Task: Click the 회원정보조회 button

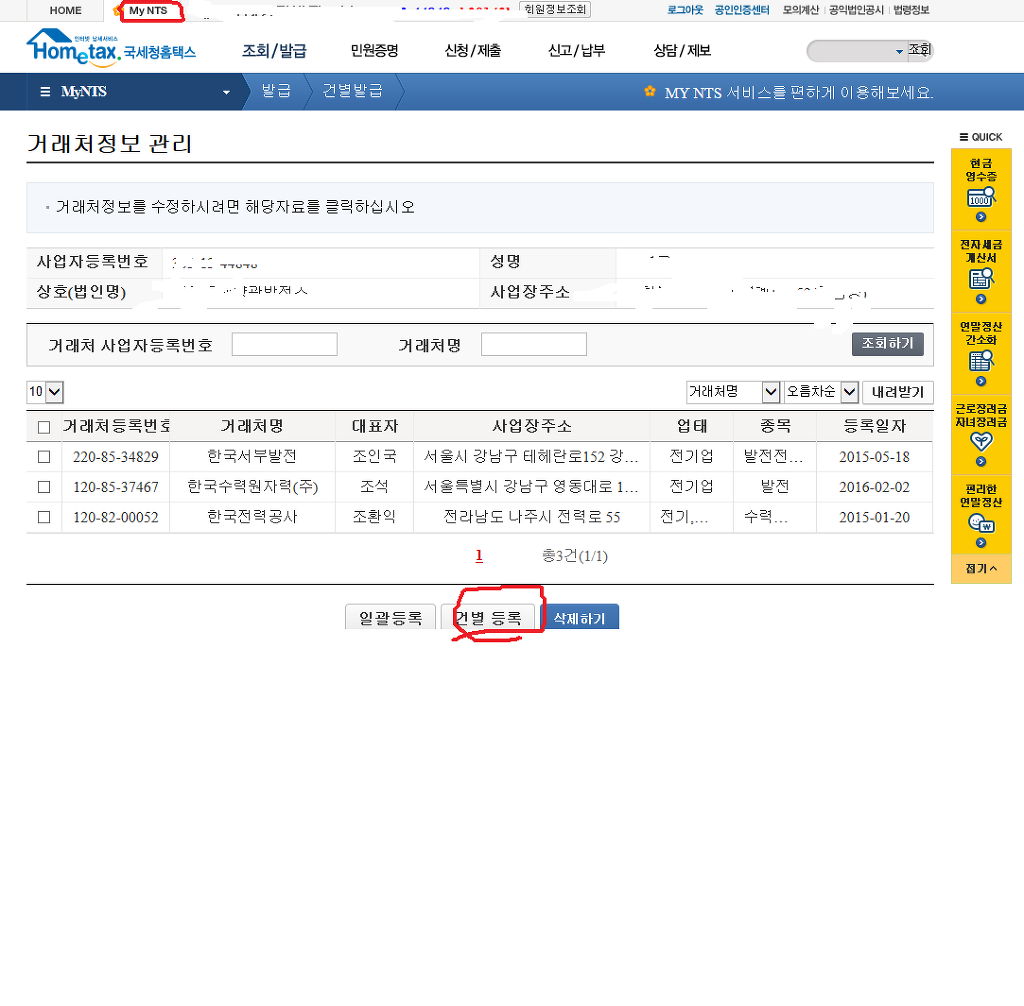Action: tap(555, 9)
